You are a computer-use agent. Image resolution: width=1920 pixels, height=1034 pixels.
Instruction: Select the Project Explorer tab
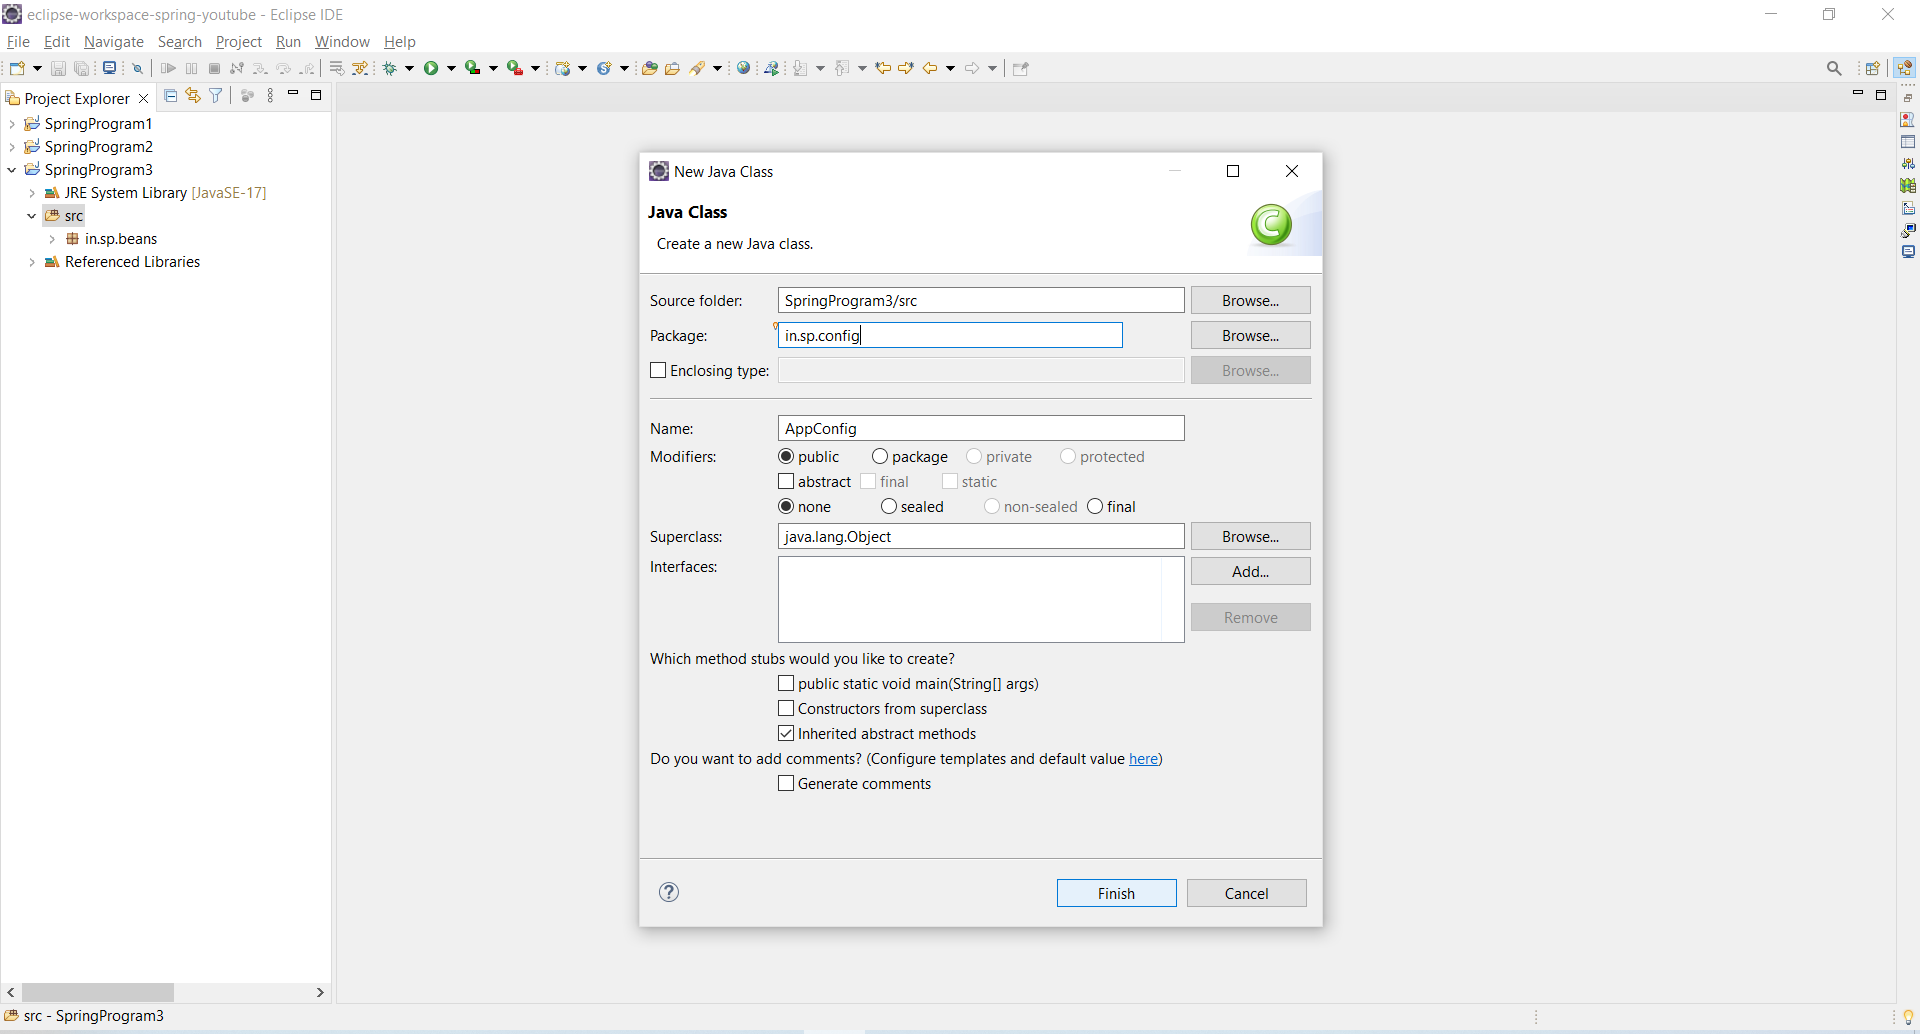(x=77, y=98)
